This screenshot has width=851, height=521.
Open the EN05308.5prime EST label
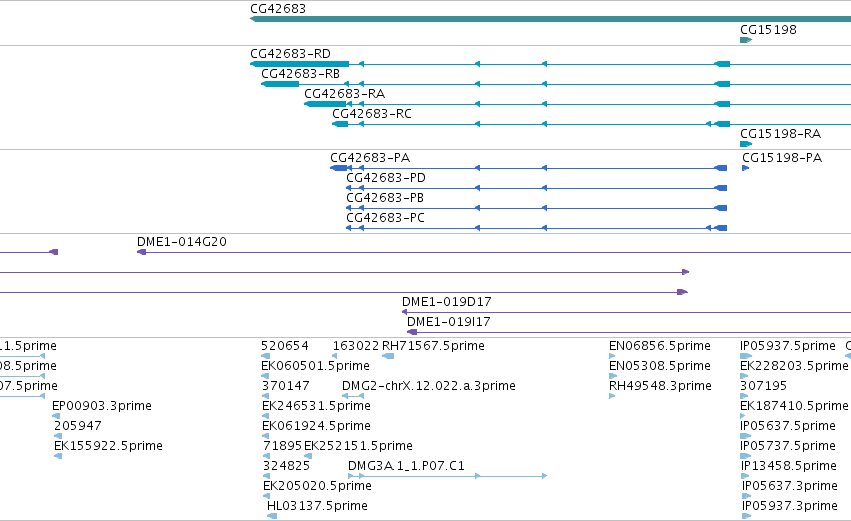660,366
